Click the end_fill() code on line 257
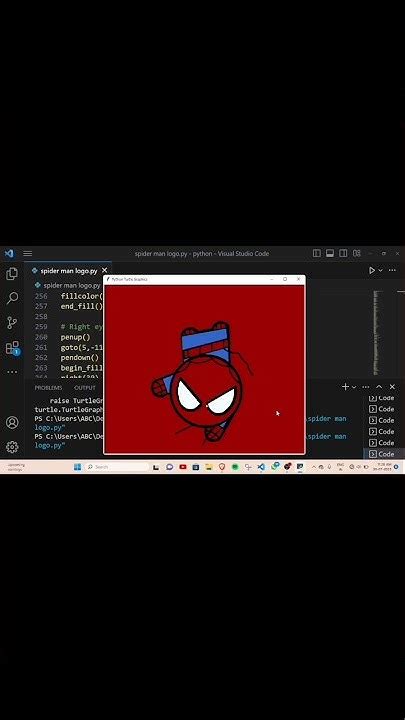This screenshot has height=720, width=405. click(82, 306)
